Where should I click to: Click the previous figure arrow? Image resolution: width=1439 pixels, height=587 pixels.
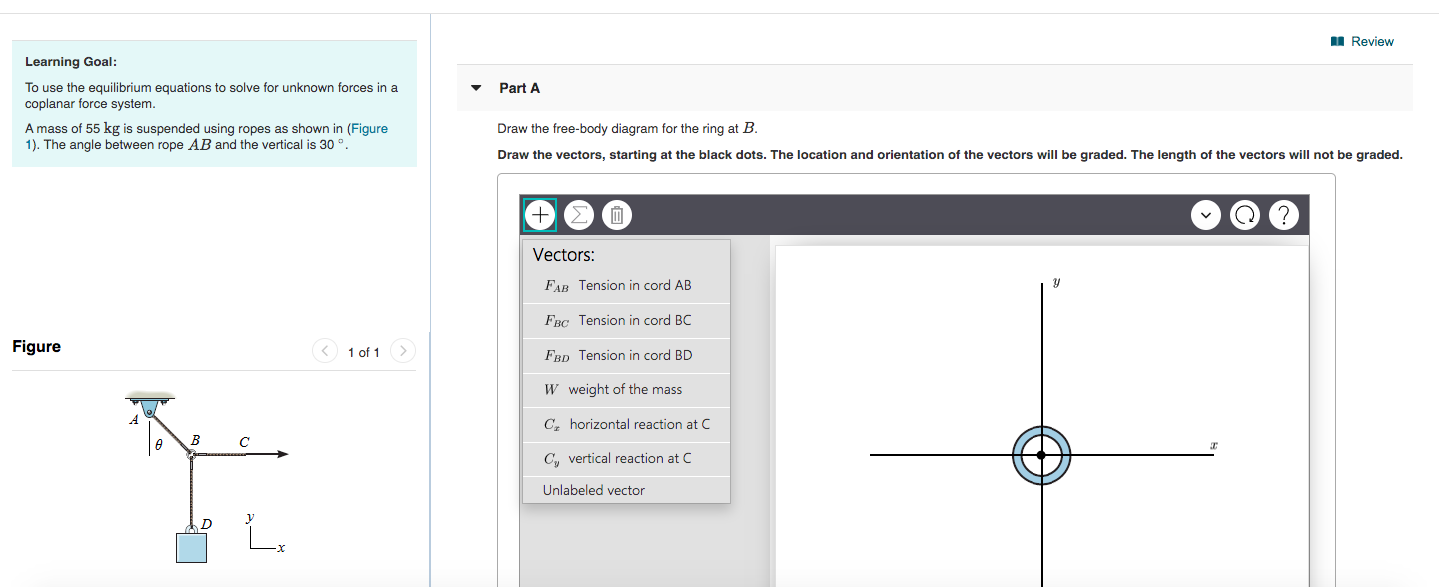[324, 351]
